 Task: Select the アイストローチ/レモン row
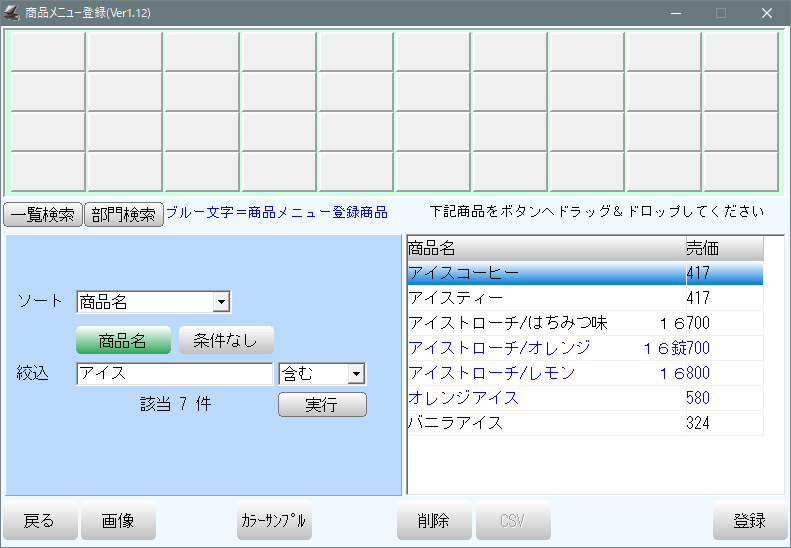[x=585, y=373]
